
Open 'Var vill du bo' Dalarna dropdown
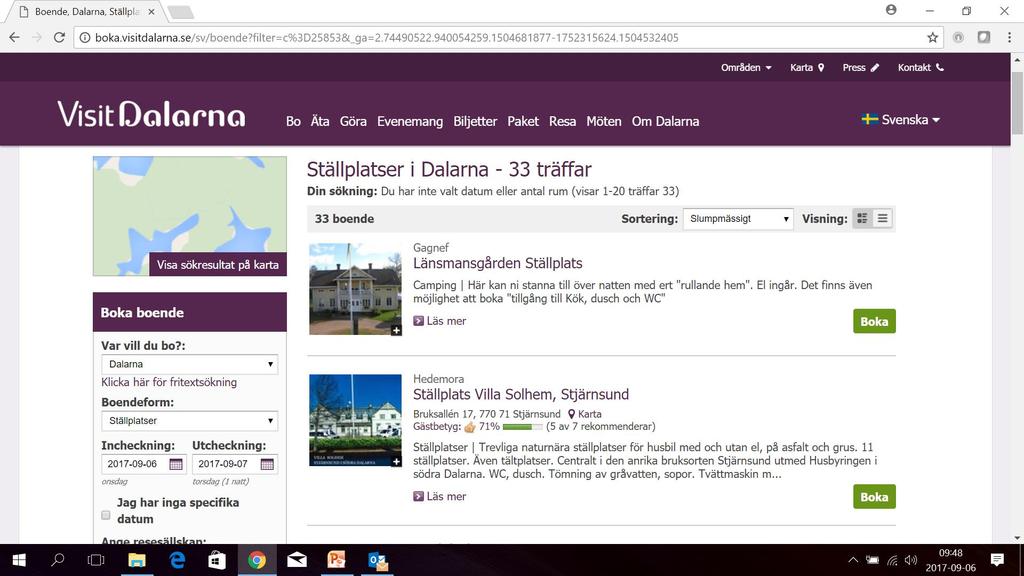pyautogui.click(x=189, y=364)
